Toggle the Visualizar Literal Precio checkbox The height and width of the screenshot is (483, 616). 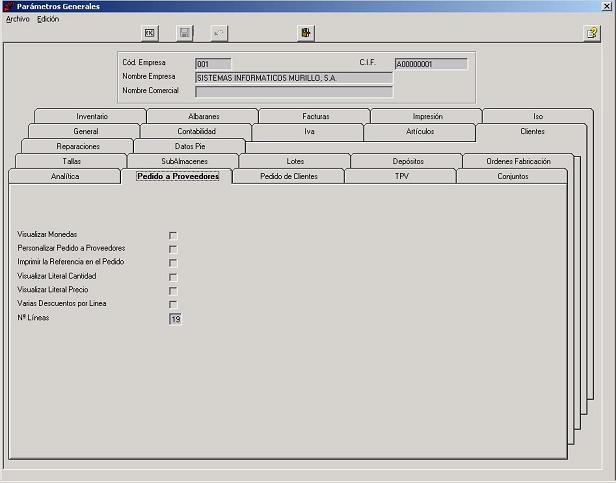pos(173,291)
